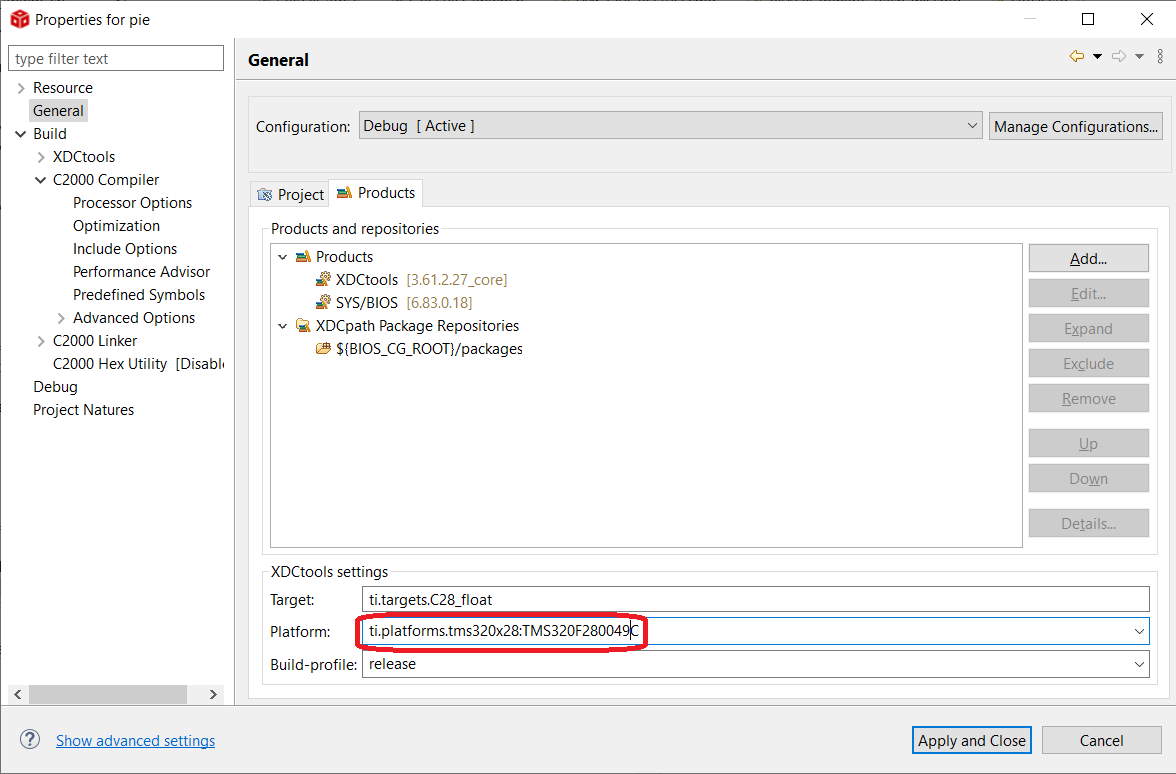Image resolution: width=1176 pixels, height=774 pixels.
Task: Open the view menu dots icon
Action: click(x=1160, y=56)
